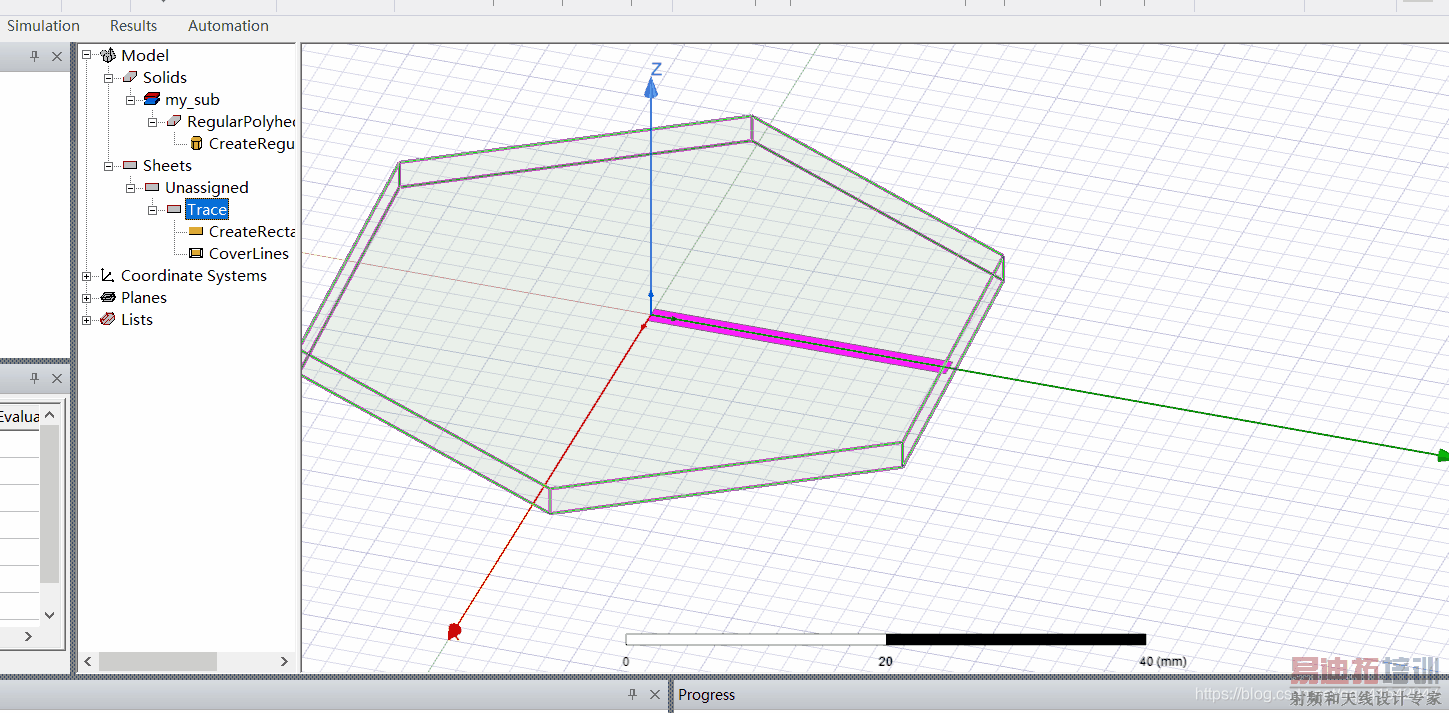Click the my_sub material icon
This screenshot has height=713, width=1449.
152,99
